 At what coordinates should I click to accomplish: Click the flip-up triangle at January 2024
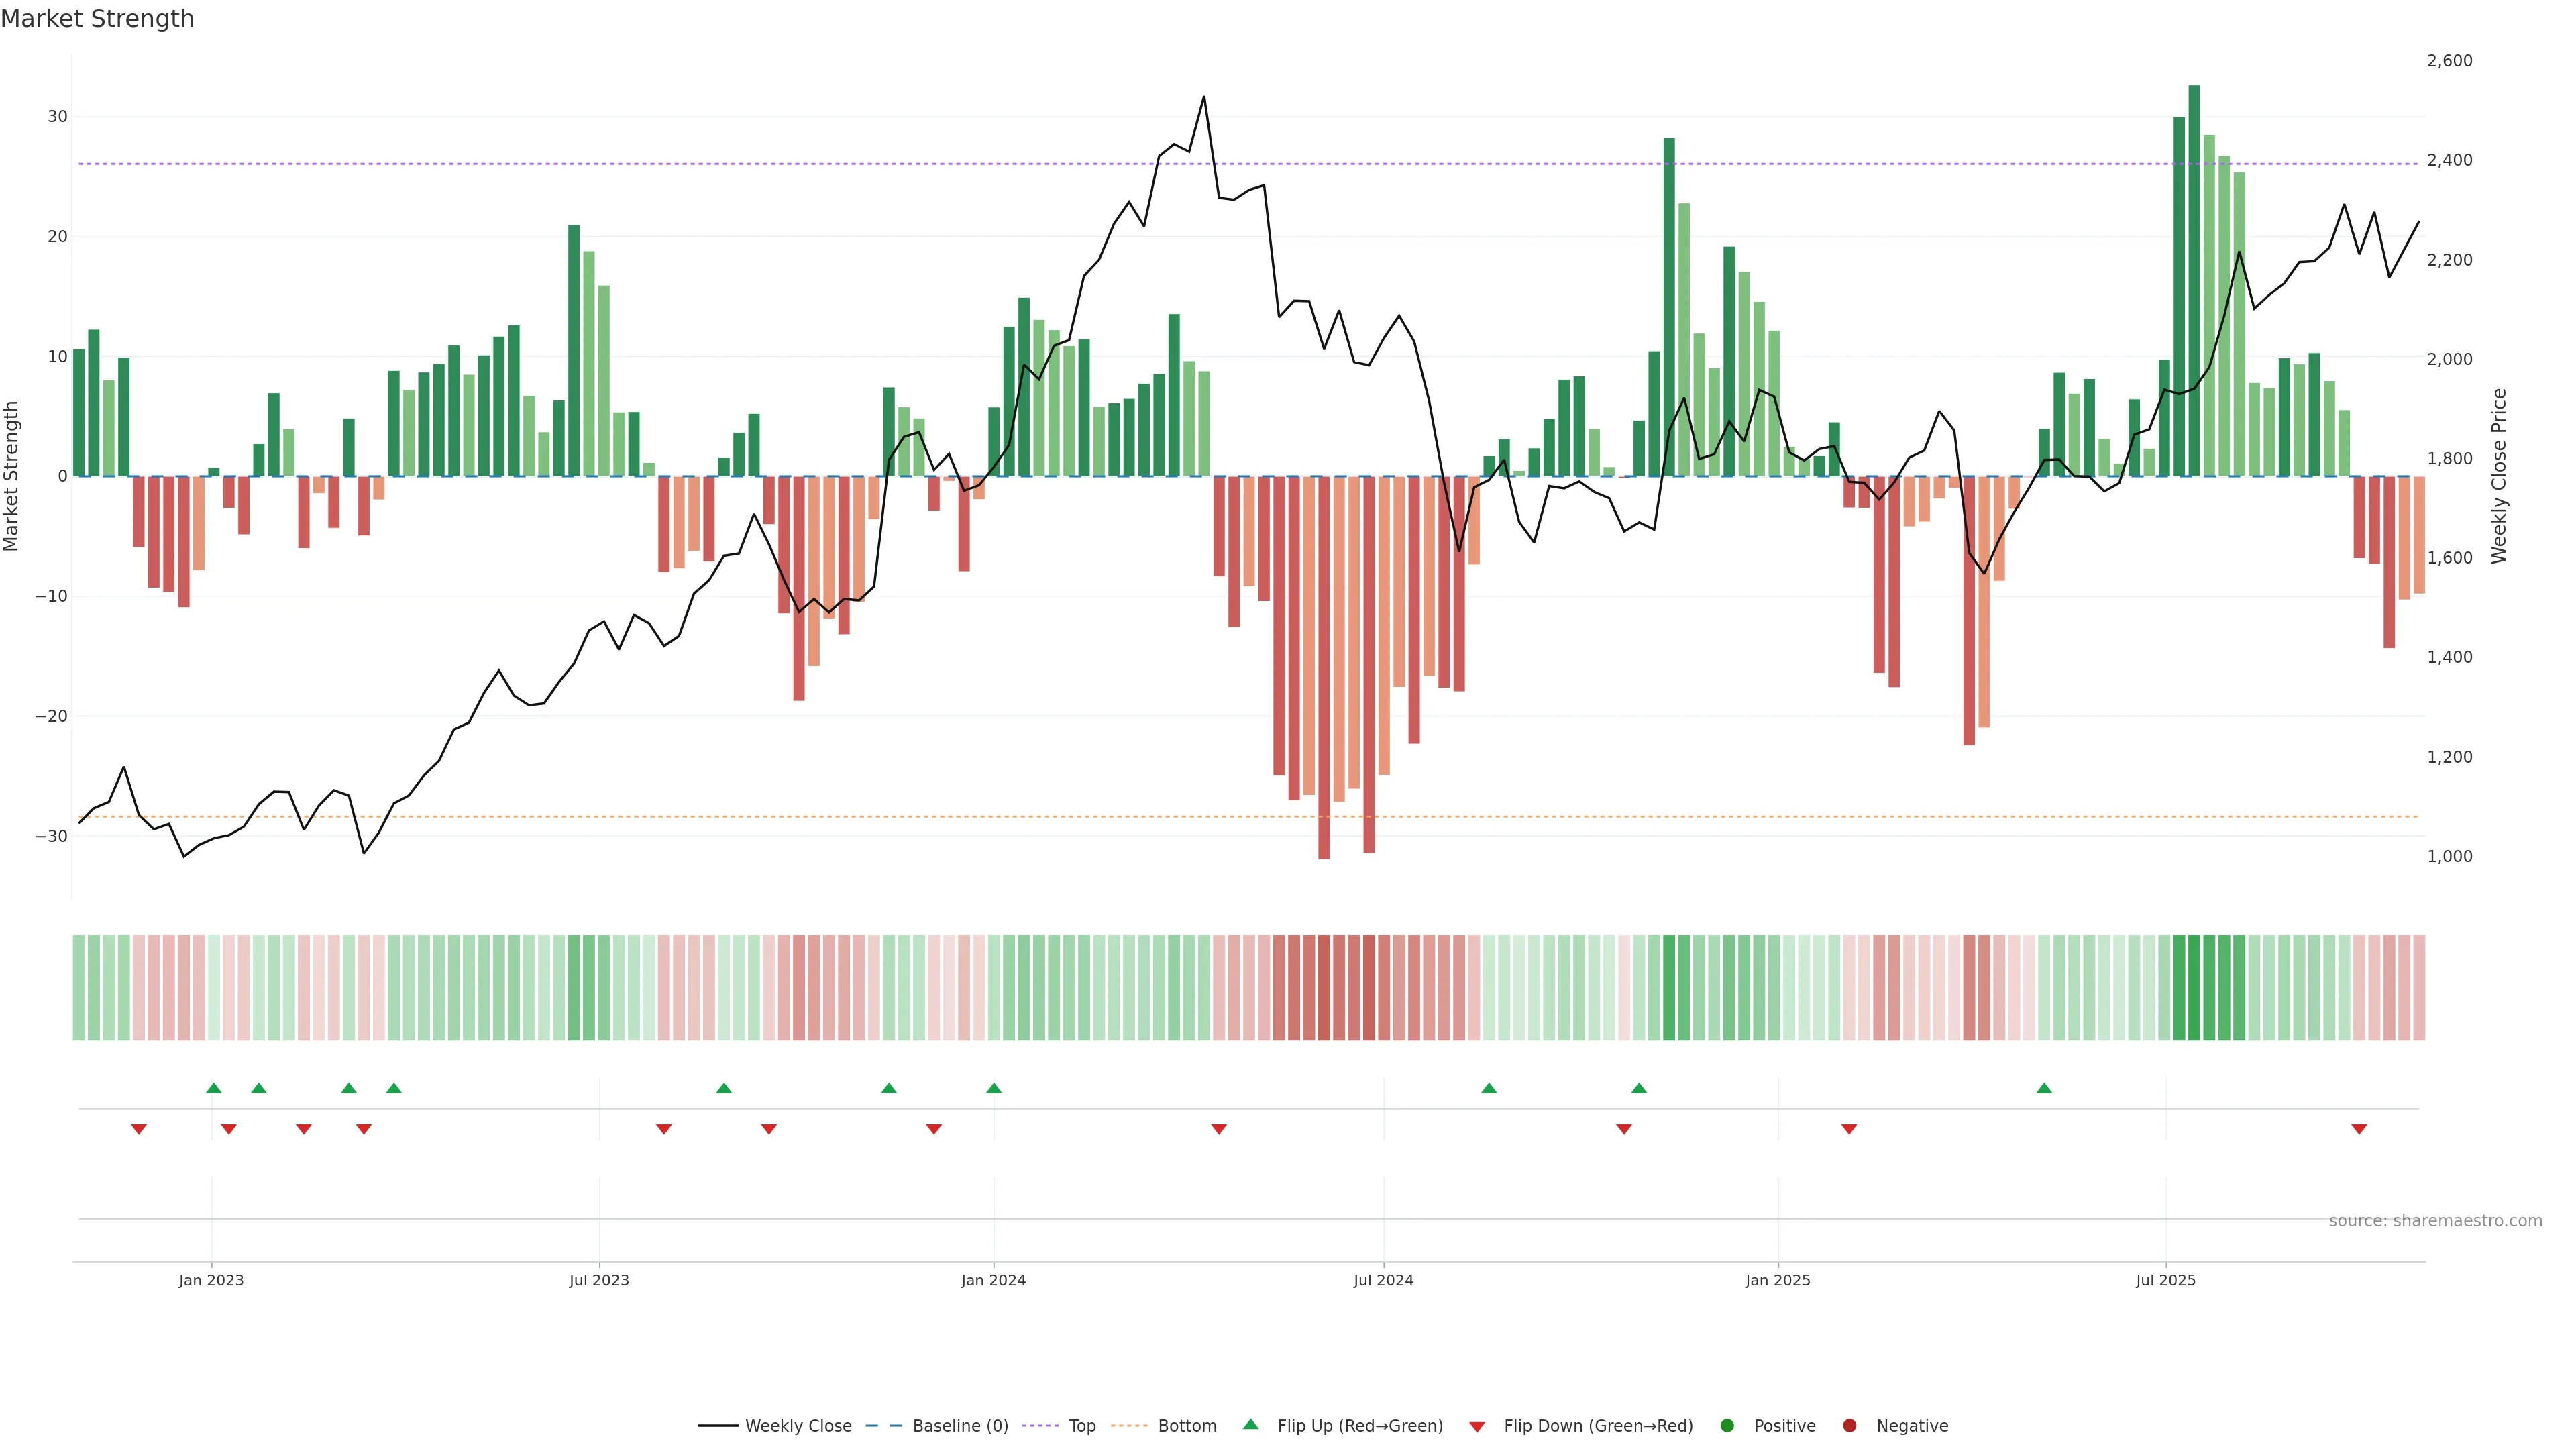click(x=994, y=1088)
